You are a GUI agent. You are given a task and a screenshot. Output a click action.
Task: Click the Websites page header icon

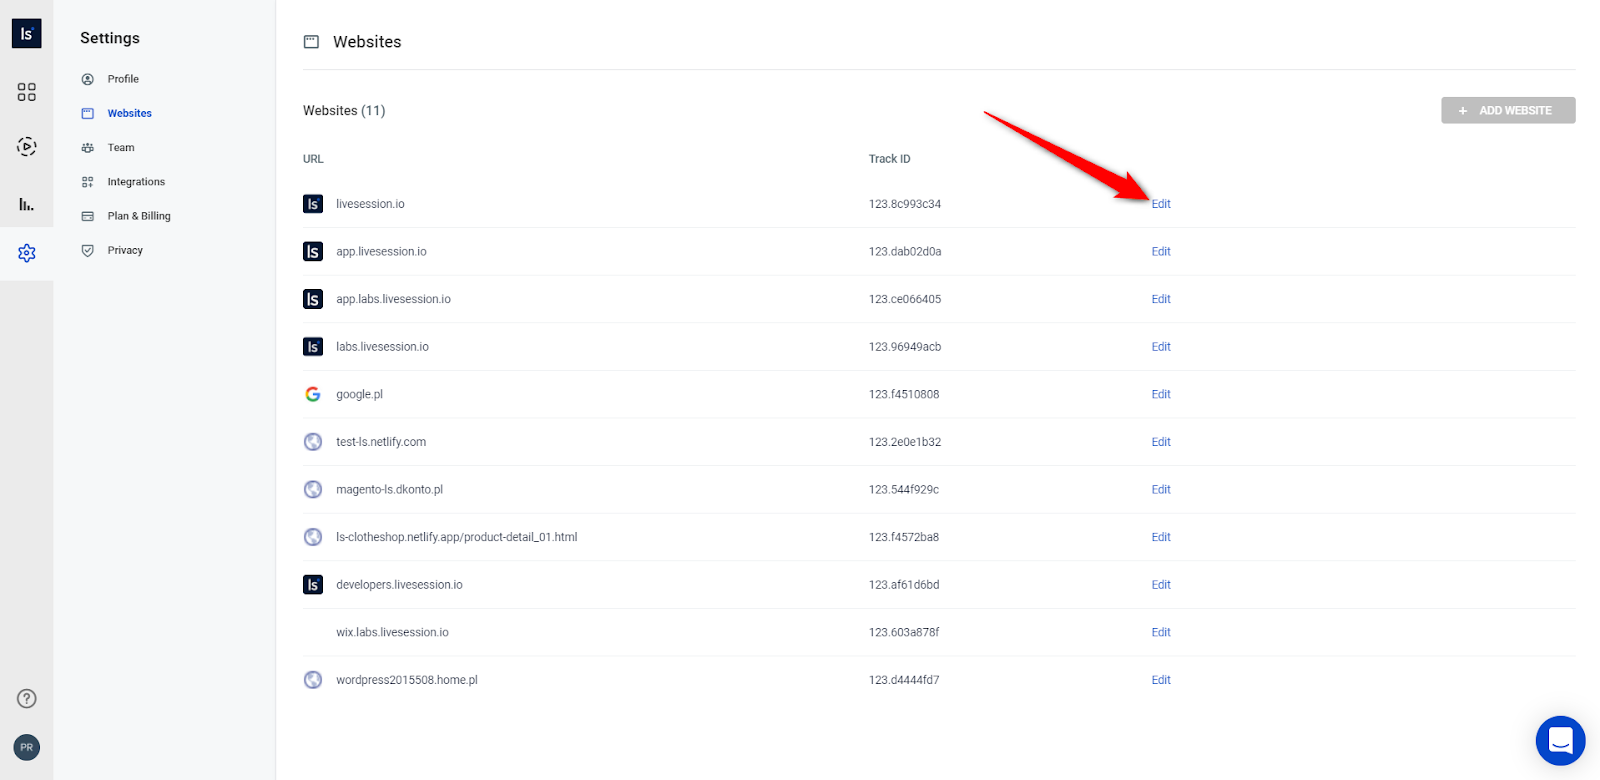point(311,42)
